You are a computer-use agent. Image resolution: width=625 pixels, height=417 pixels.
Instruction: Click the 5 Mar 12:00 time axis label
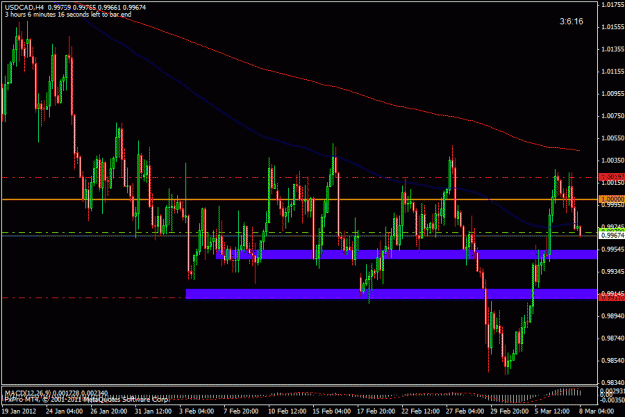[552, 411]
